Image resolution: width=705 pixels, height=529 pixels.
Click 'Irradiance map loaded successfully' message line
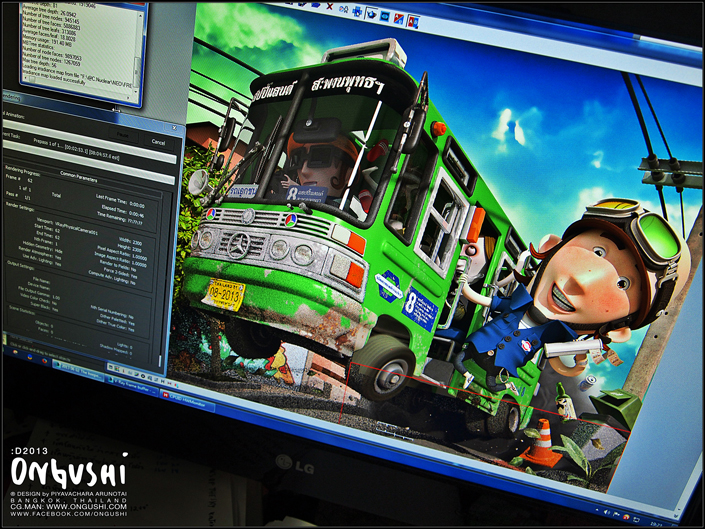(54, 77)
